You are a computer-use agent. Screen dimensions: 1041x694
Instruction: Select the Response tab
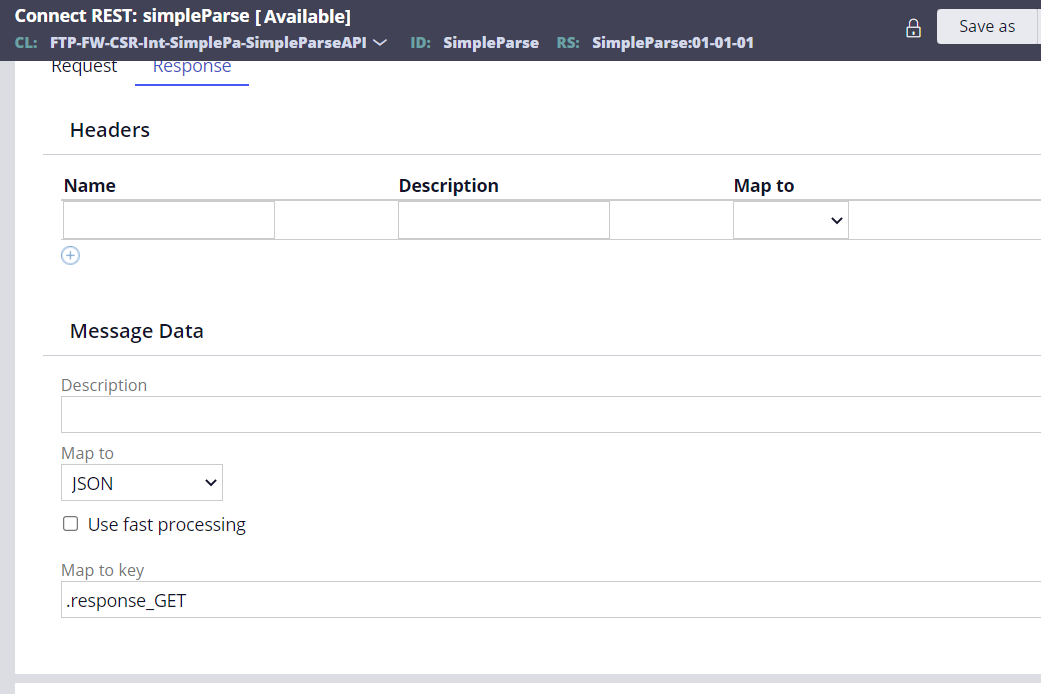point(191,65)
